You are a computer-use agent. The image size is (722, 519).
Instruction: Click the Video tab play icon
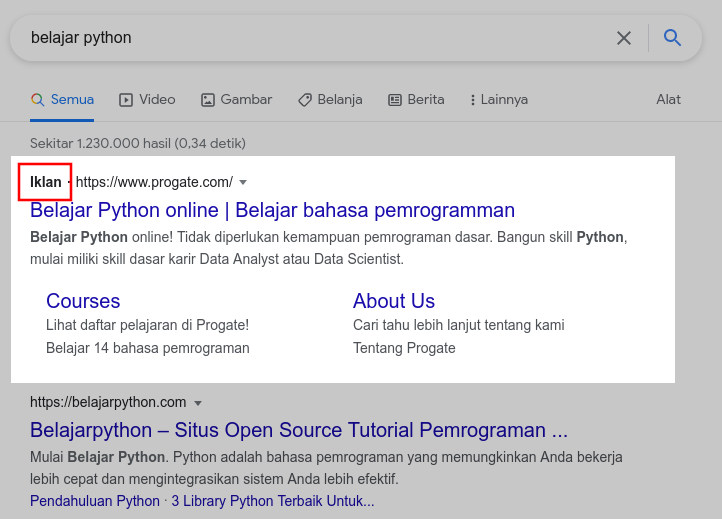coord(126,100)
